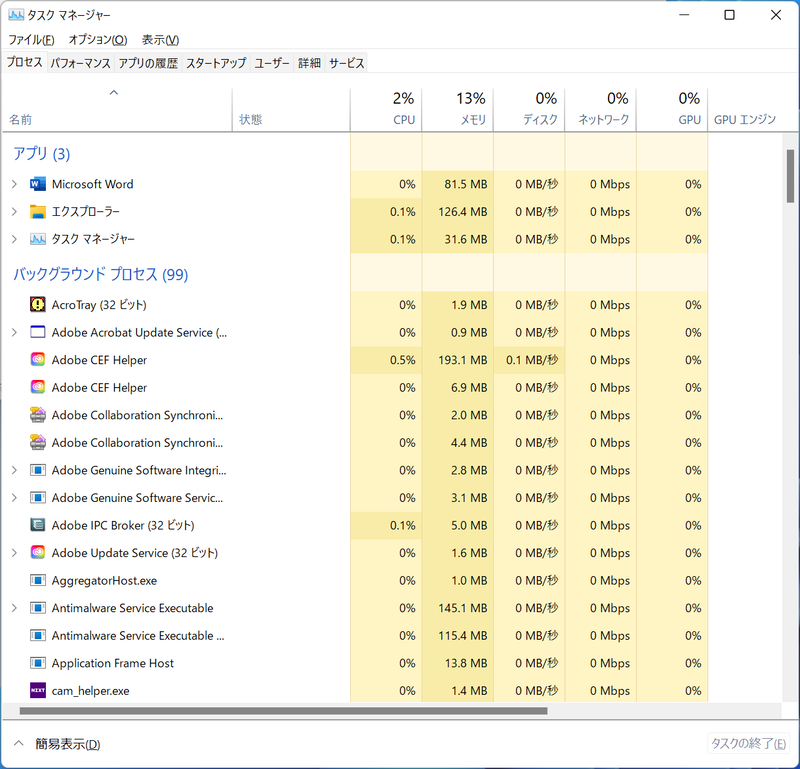Sort by the ディスク column header
Viewport: 800px width, 769px height.
point(529,110)
